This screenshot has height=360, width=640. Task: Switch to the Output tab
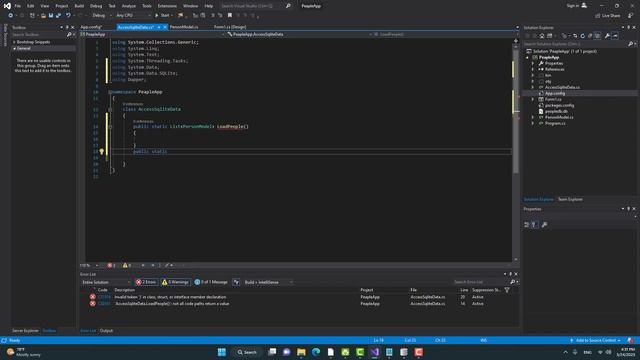coord(106,331)
